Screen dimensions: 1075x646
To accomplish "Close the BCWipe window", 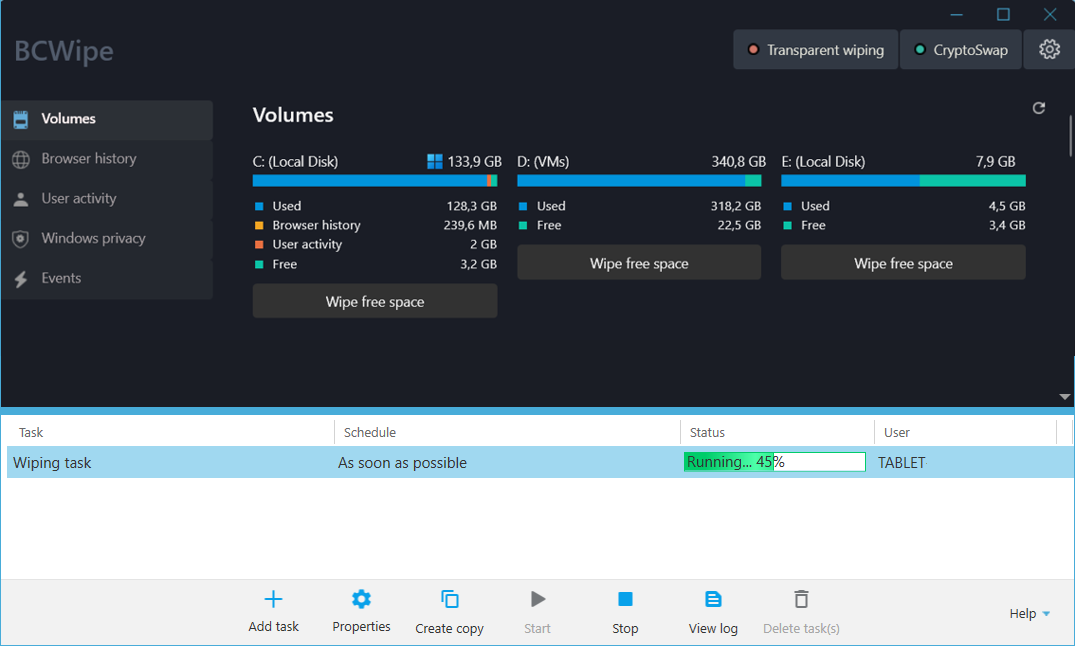I will 1050,14.
